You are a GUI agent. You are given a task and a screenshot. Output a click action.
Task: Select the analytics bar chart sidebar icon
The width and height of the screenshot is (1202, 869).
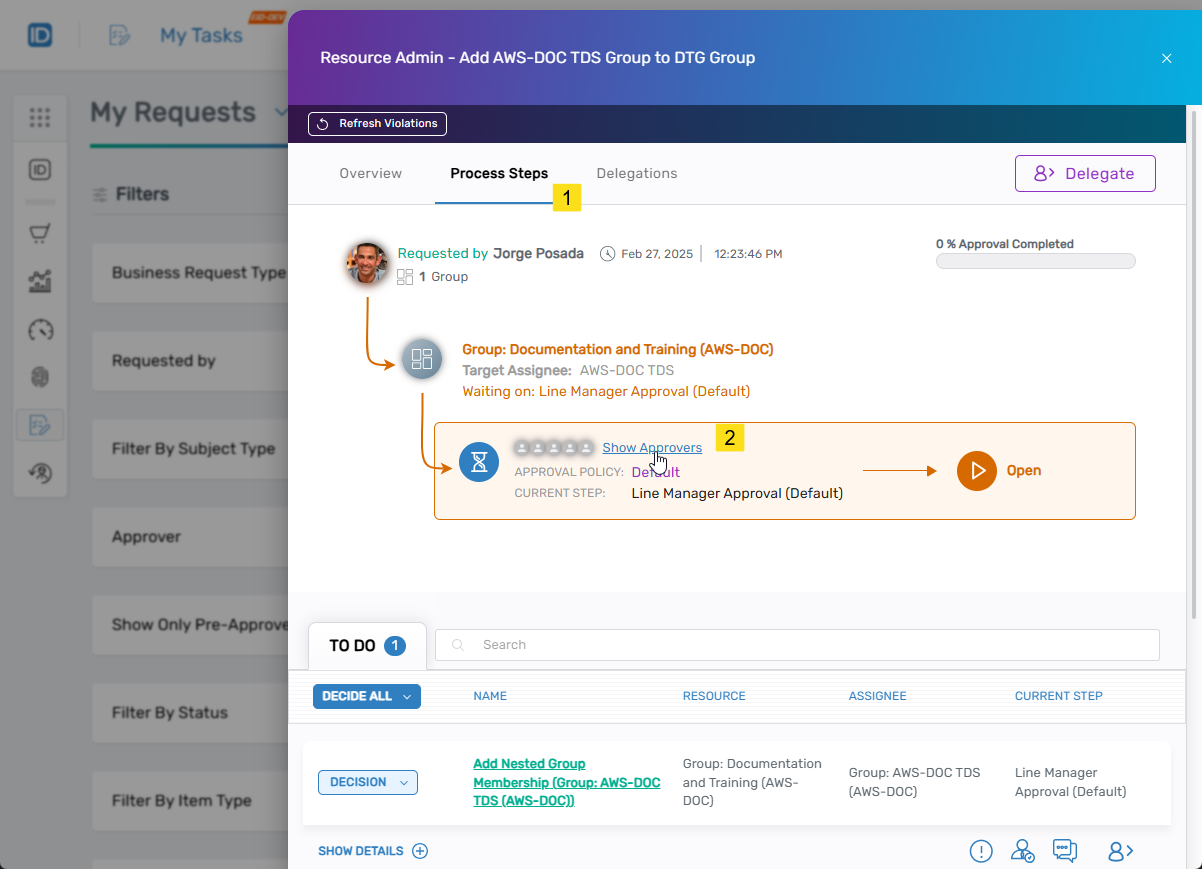pos(40,281)
